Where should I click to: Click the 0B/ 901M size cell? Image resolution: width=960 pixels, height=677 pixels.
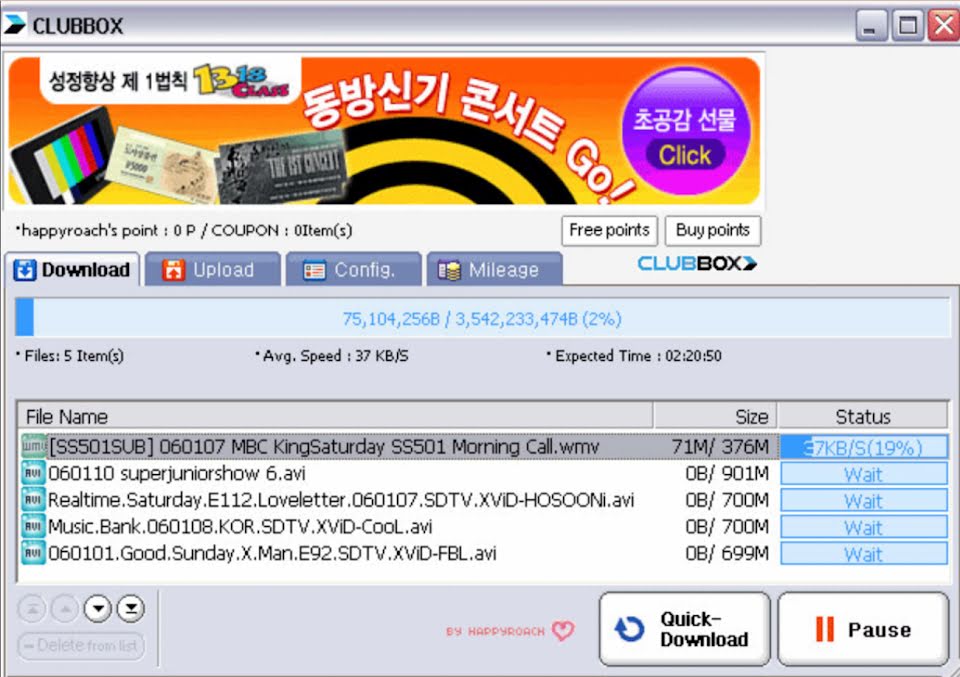pos(727,473)
